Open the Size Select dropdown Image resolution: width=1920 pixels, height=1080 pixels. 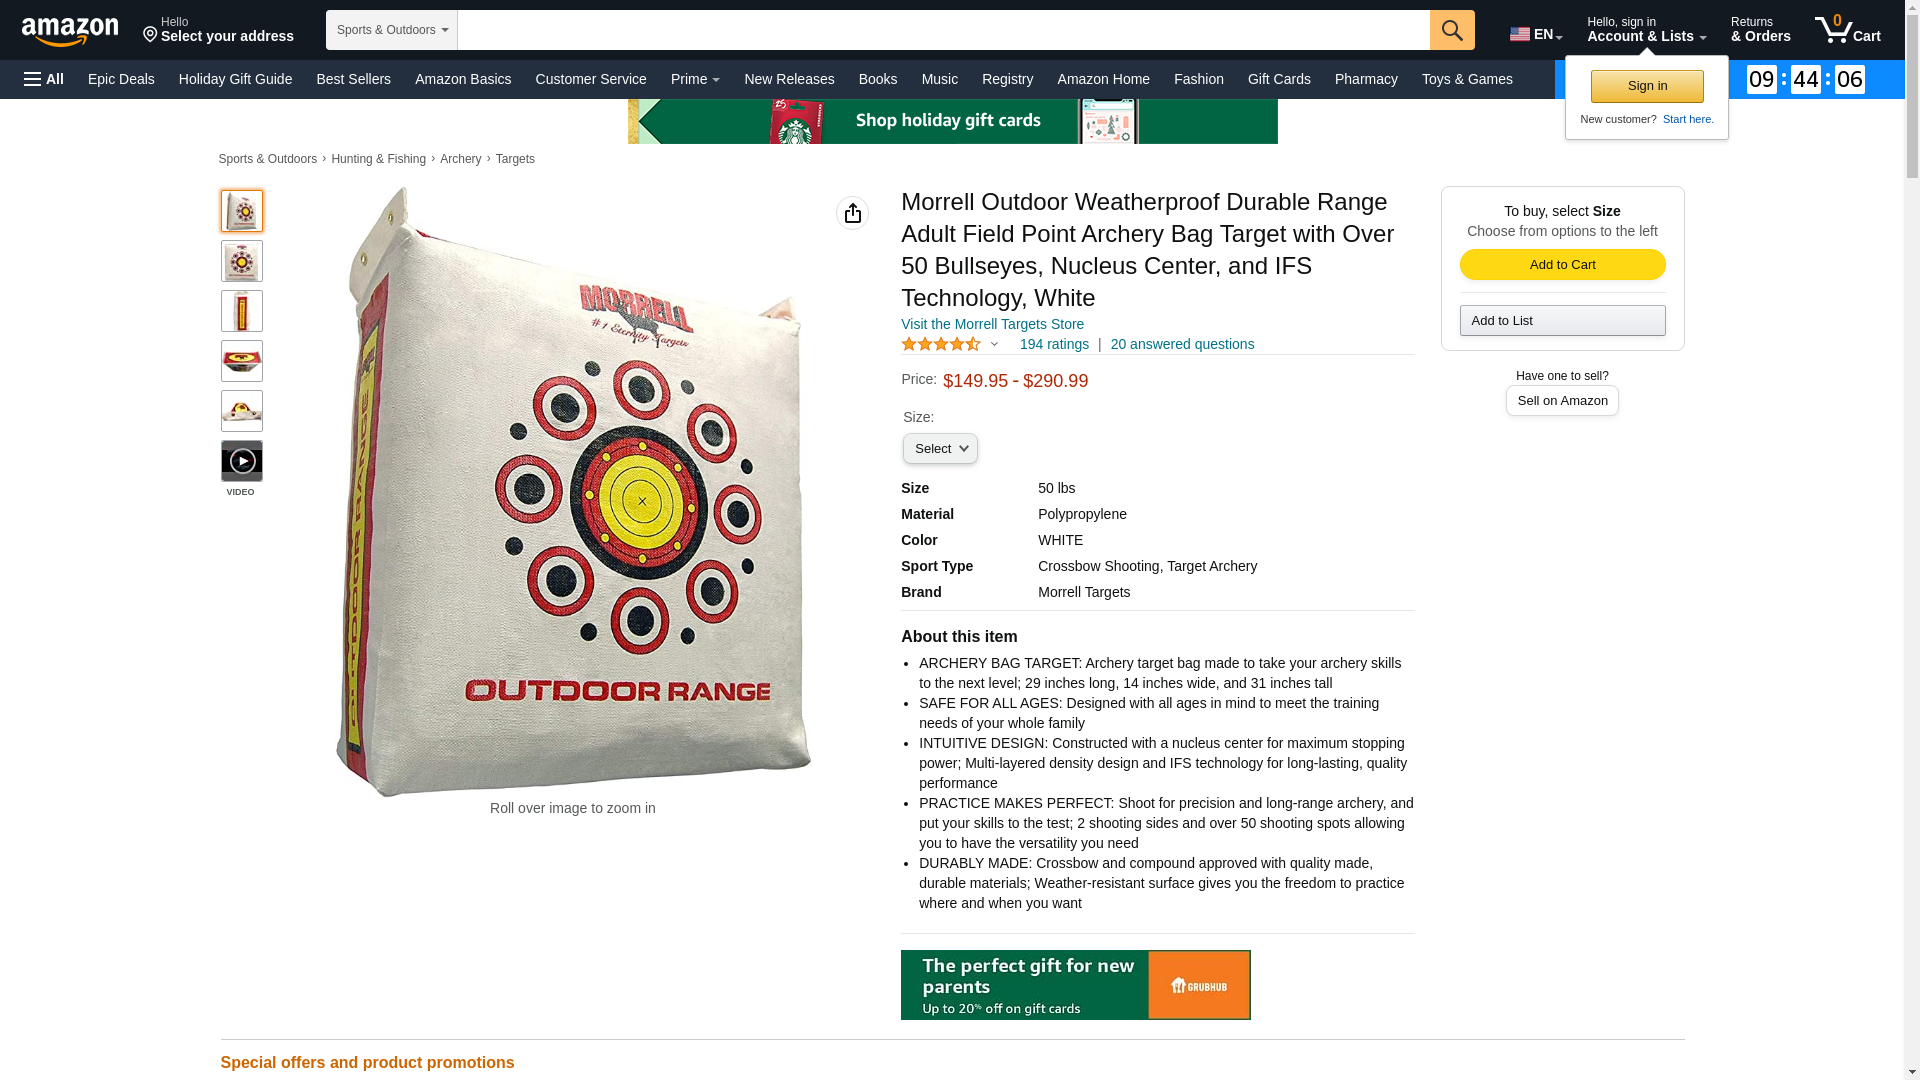940,449
